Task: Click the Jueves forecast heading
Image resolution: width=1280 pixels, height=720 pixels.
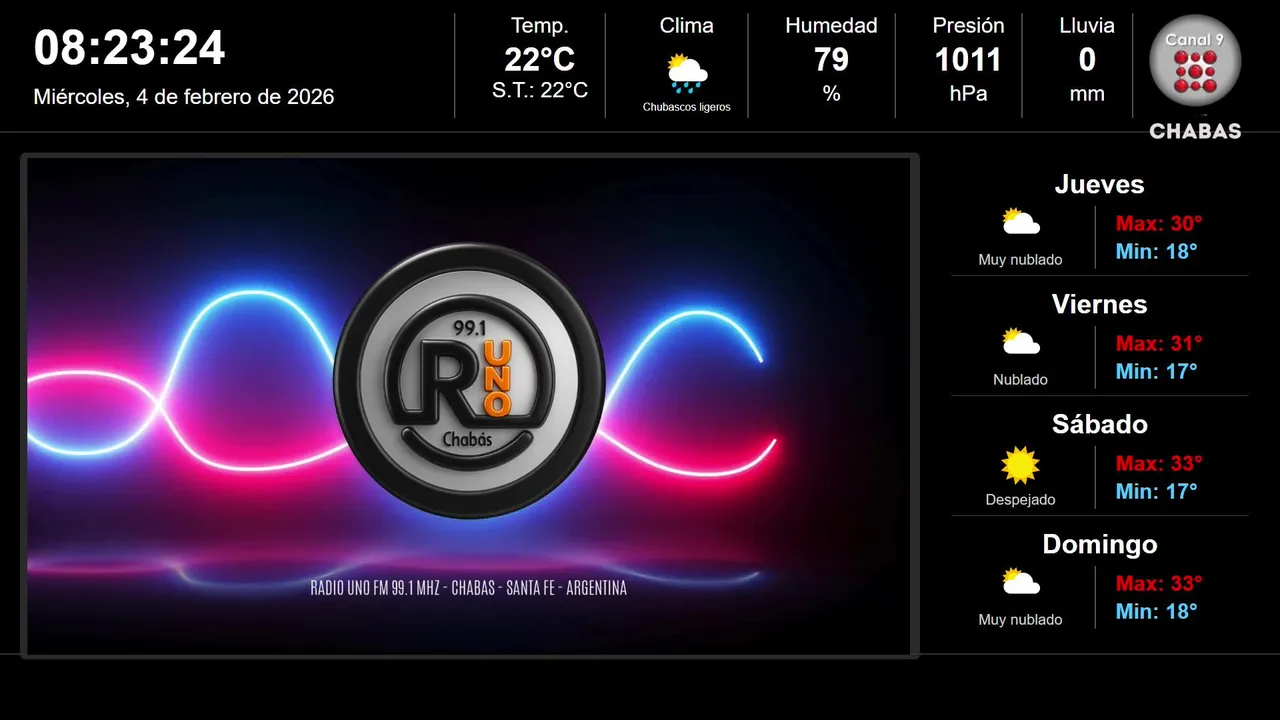Action: 1100,185
